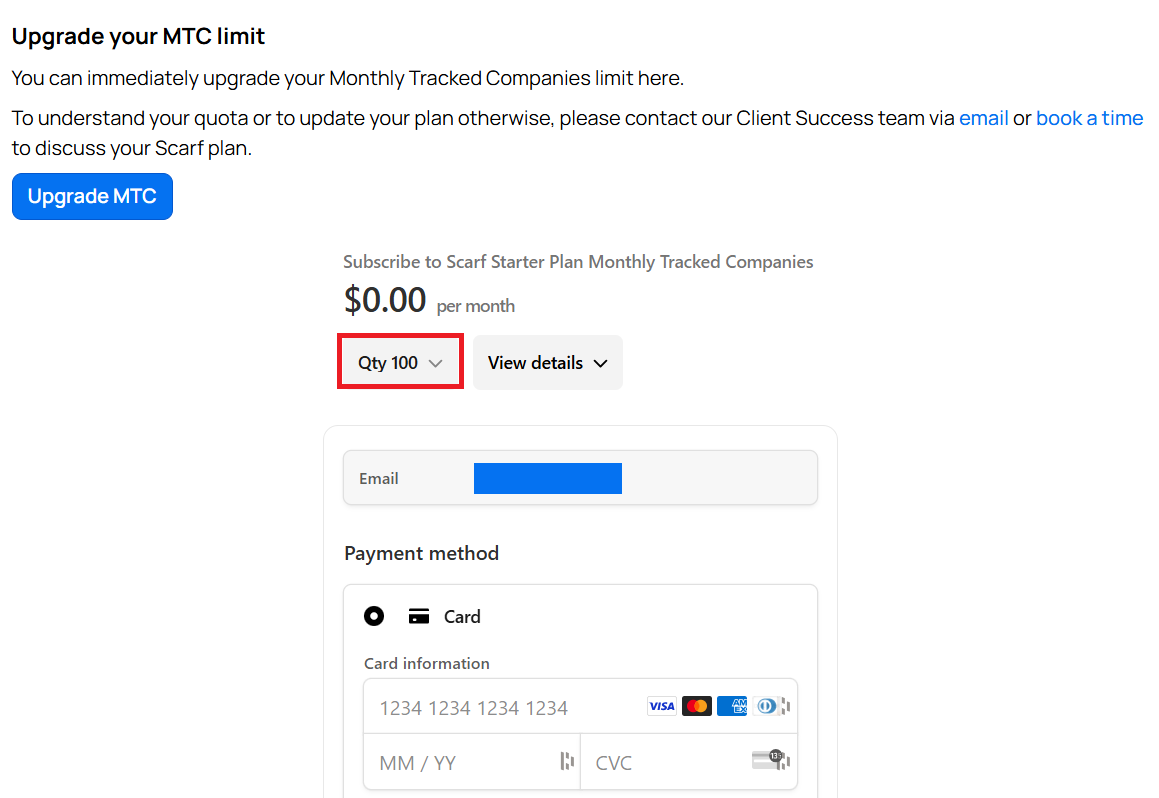Select the Card payment radio button
The height and width of the screenshot is (798, 1159).
pos(374,617)
